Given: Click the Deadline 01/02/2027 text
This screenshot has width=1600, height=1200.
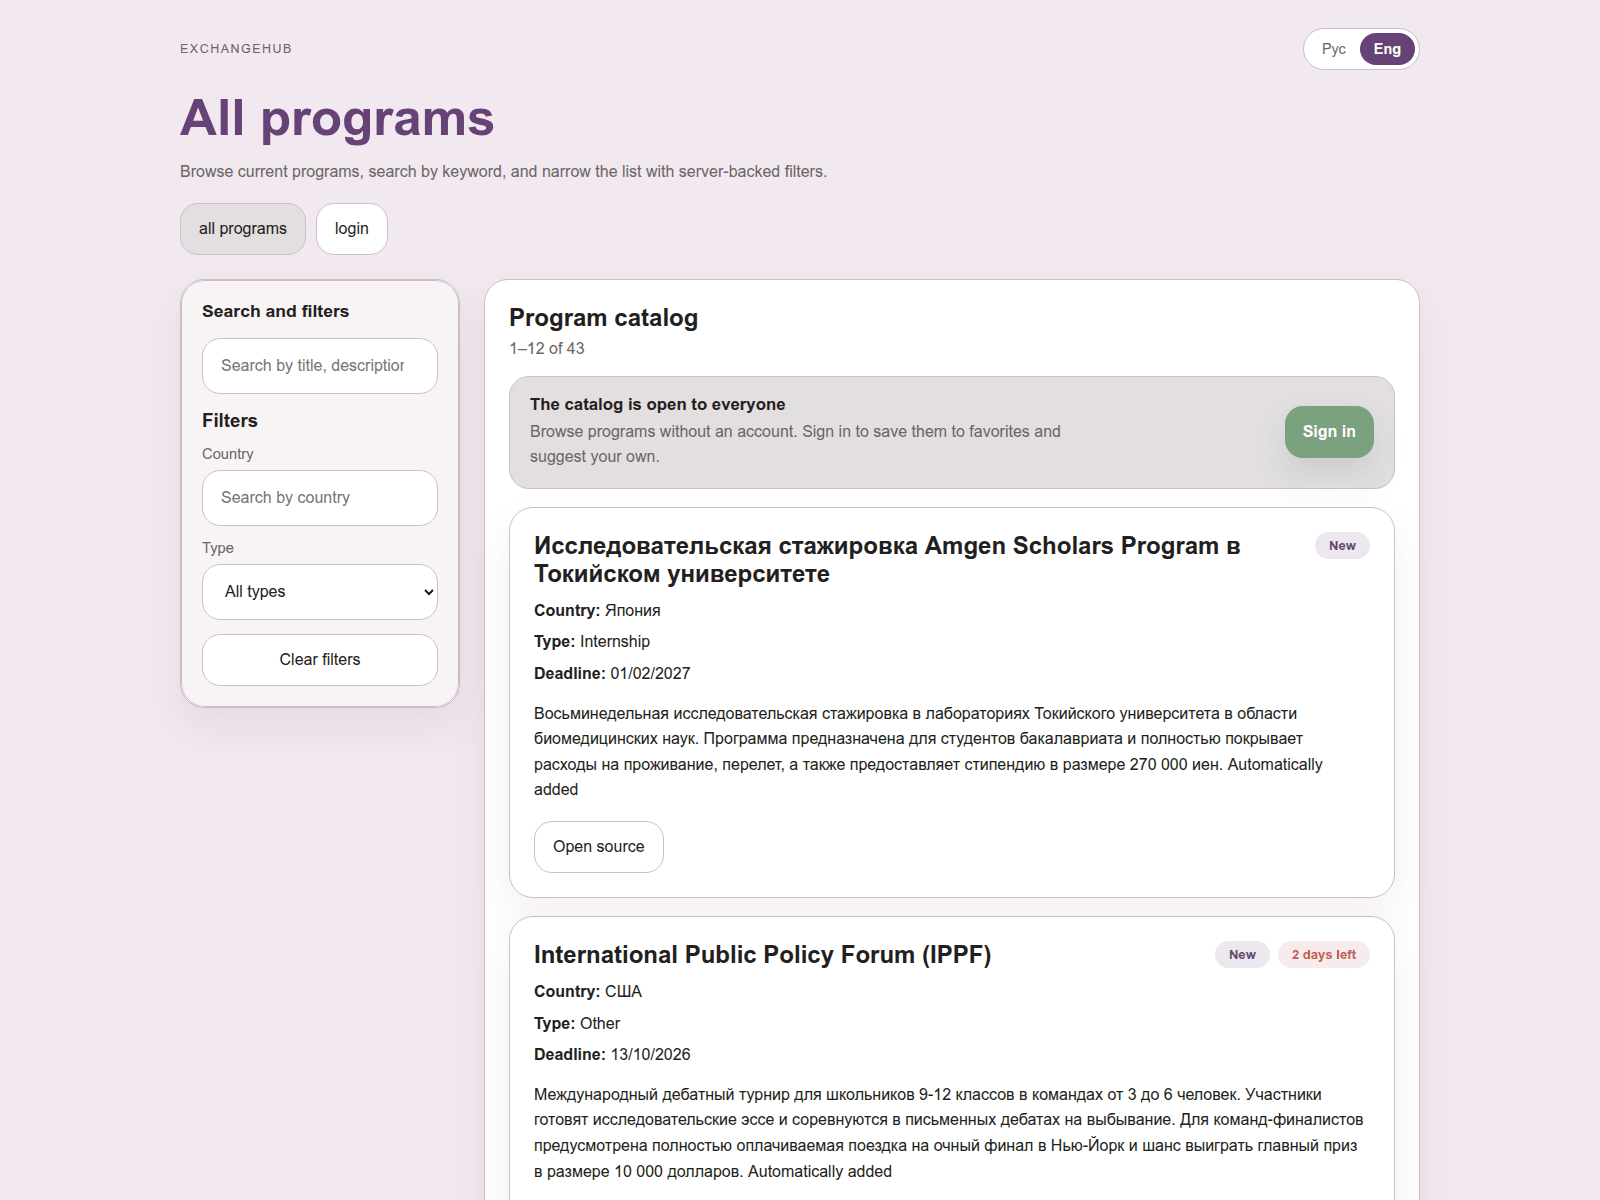Looking at the screenshot, I should 612,674.
